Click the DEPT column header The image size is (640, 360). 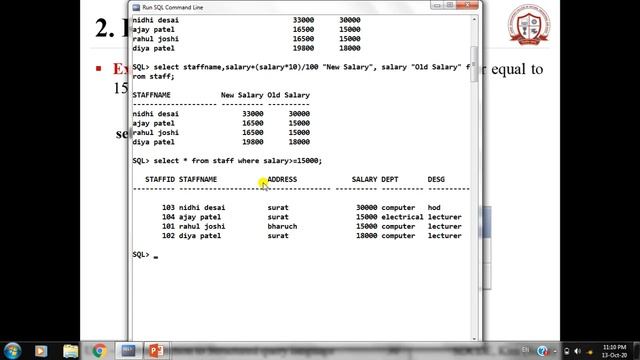pos(390,180)
